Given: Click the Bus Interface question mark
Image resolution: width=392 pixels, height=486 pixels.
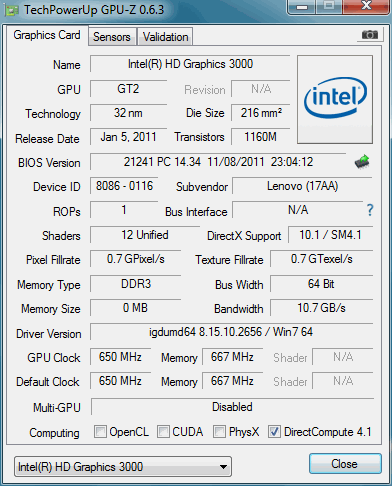Looking at the screenshot, I should click(370, 210).
